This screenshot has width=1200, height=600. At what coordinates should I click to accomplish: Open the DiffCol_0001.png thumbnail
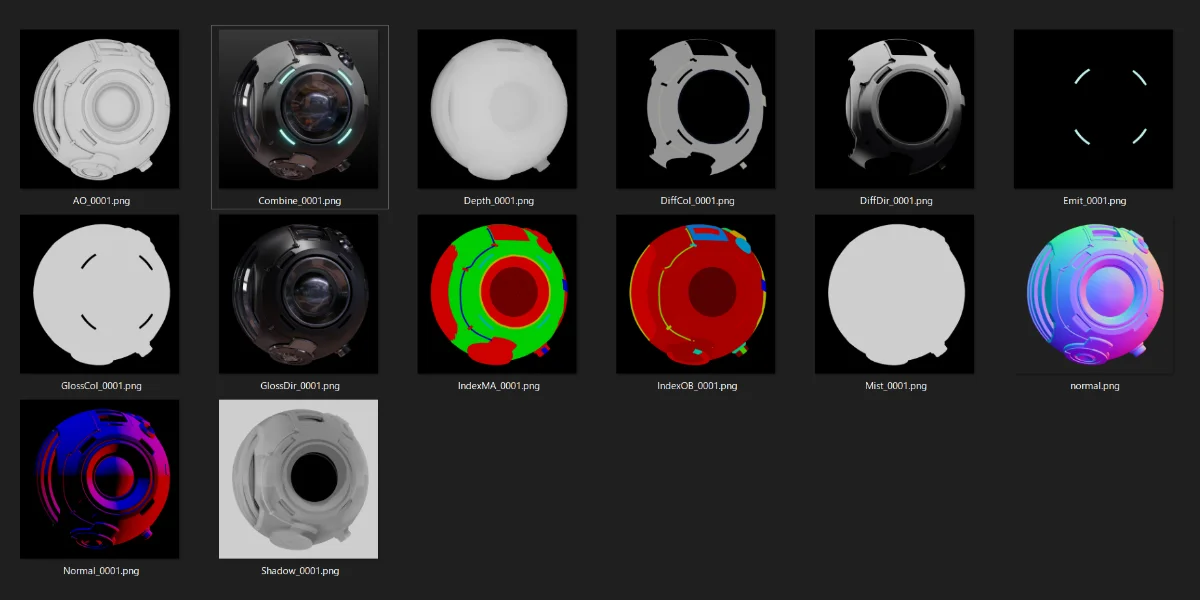tap(695, 108)
